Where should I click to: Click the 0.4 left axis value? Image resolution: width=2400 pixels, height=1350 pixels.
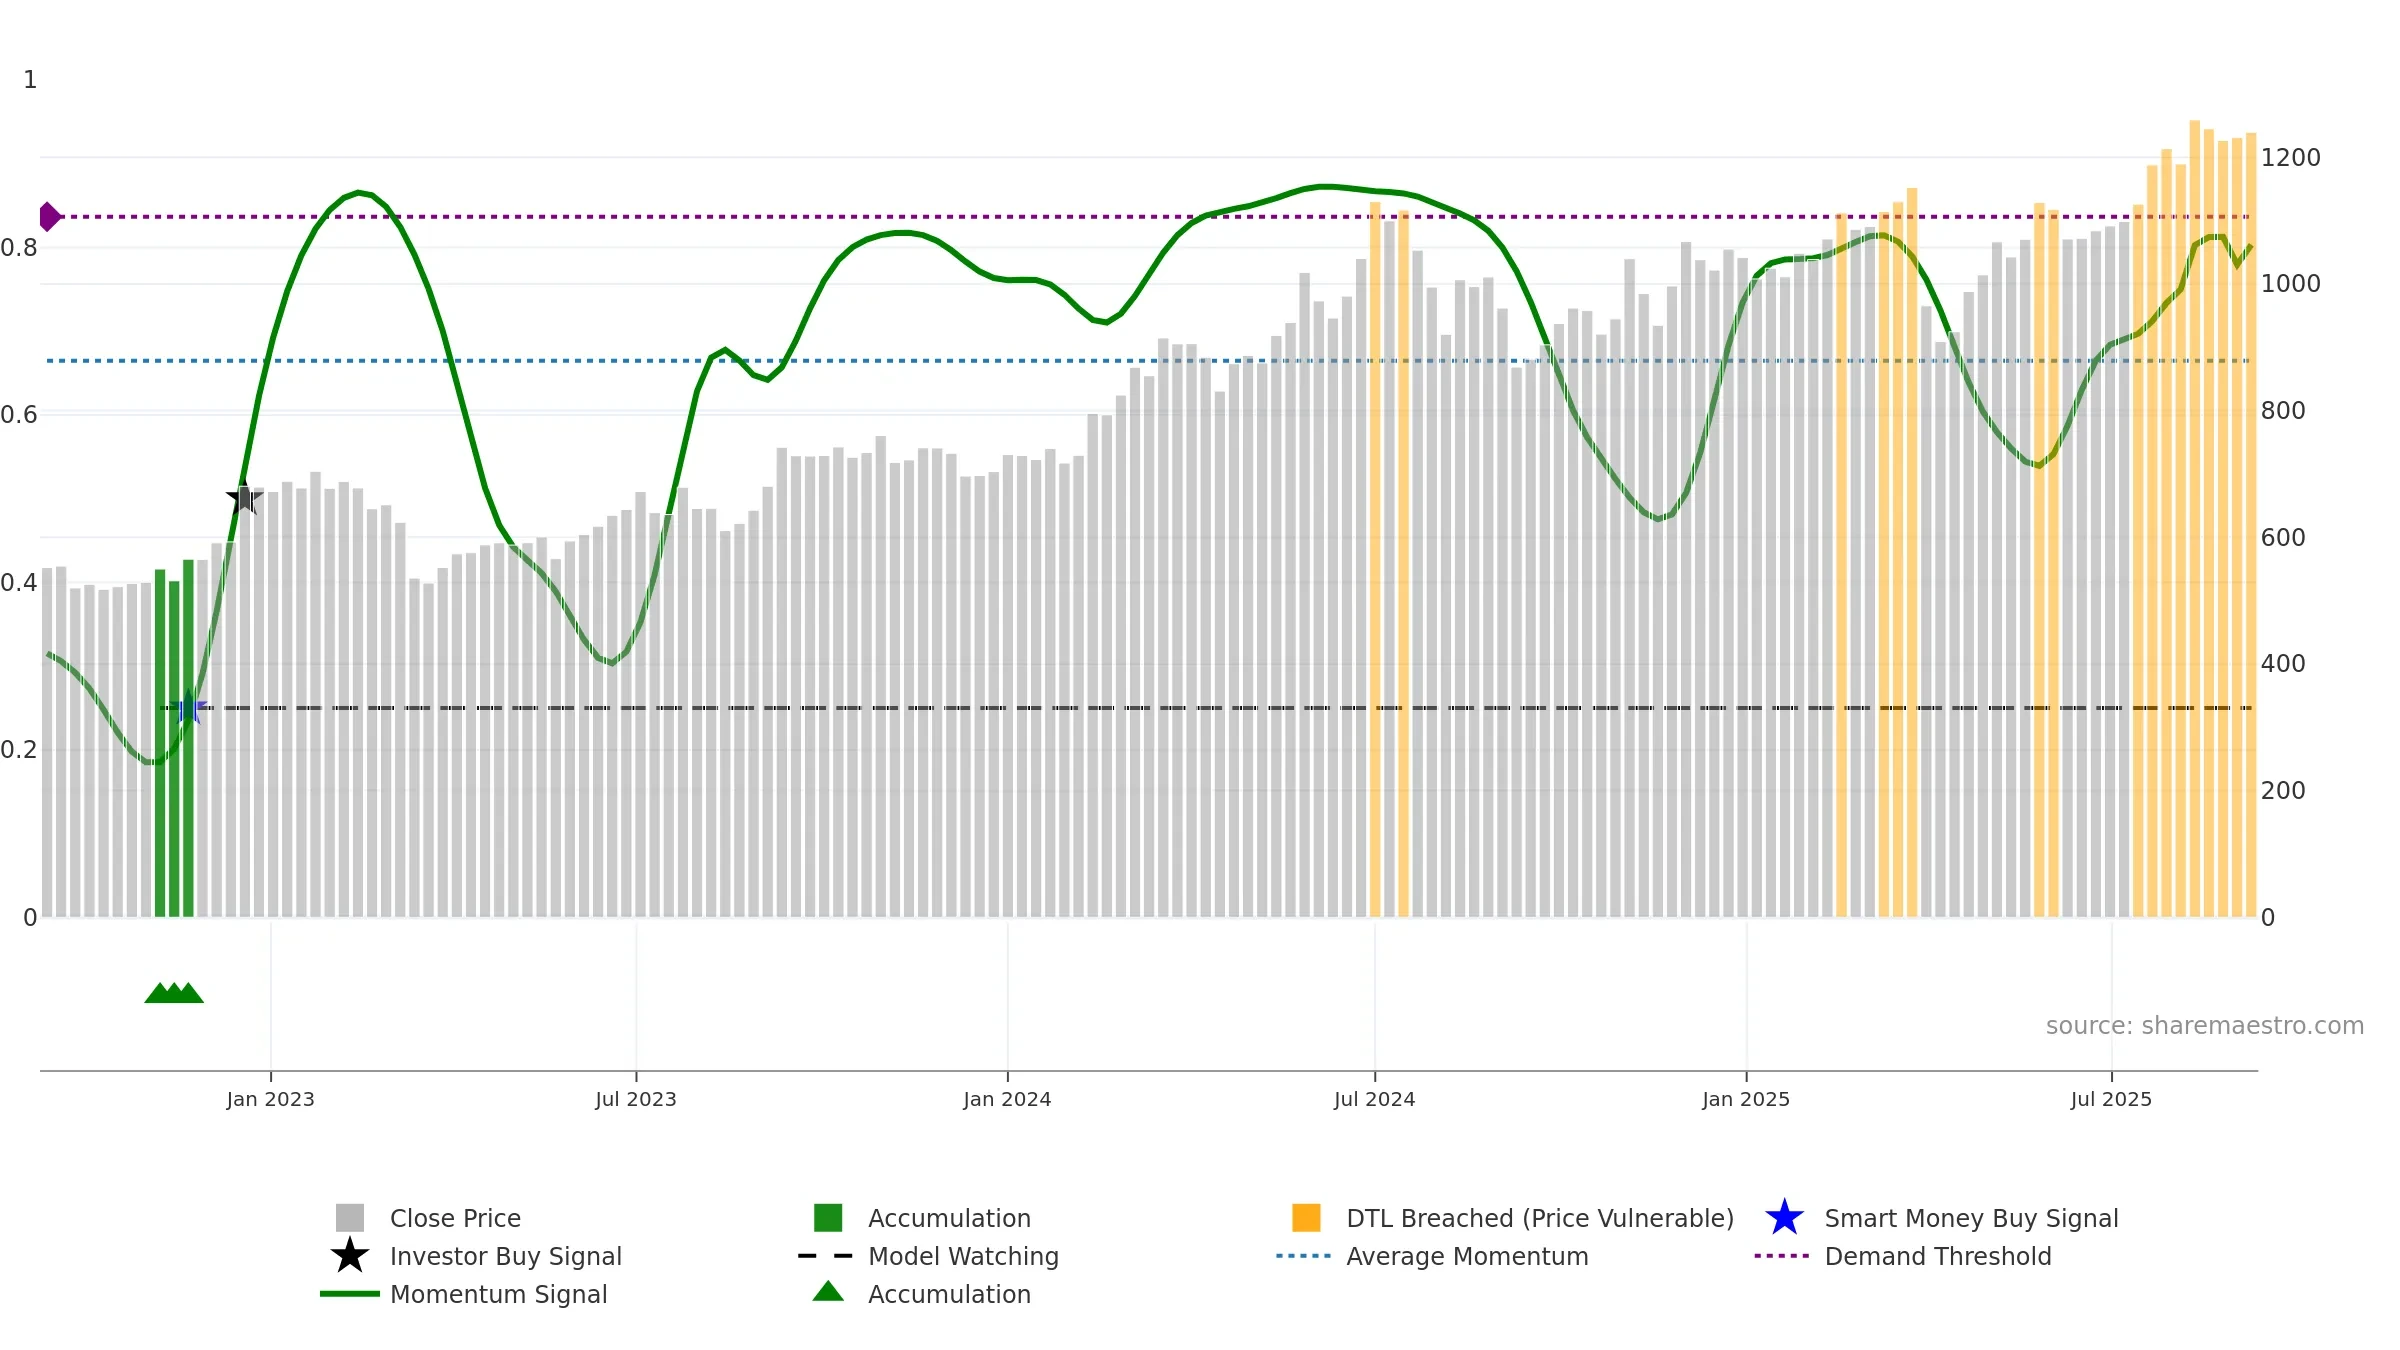[19, 583]
